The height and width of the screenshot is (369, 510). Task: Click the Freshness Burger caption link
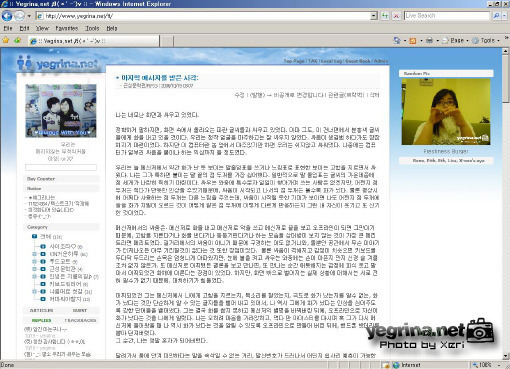(446, 151)
